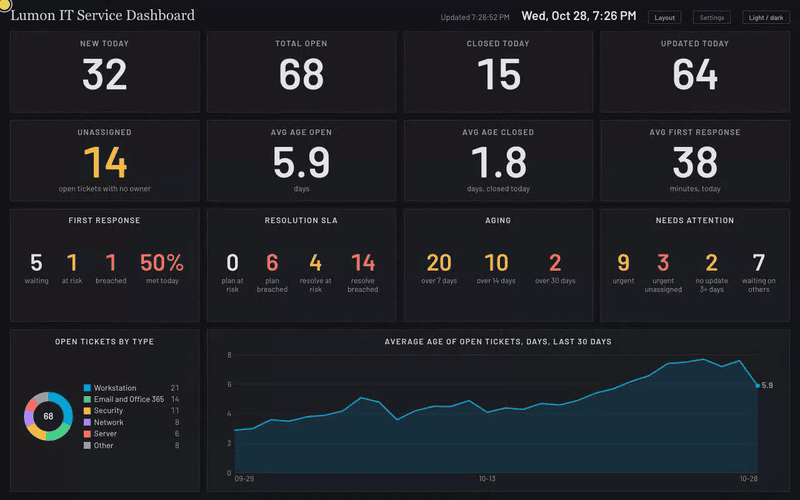Click the 2 over 30 days aging stat

coord(555,268)
